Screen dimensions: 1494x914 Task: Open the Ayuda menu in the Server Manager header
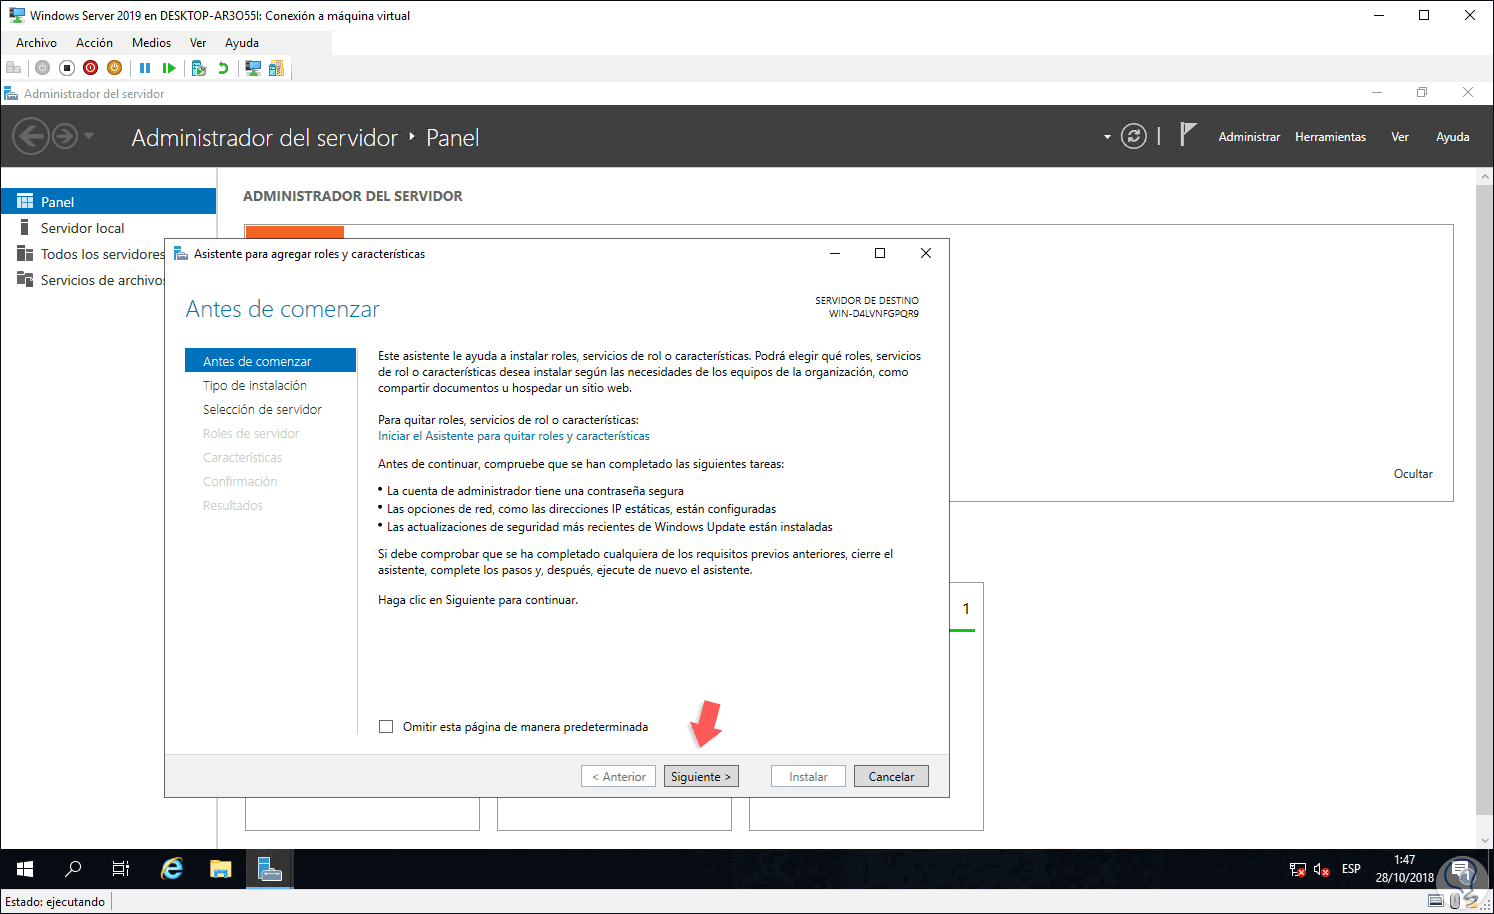point(1453,137)
